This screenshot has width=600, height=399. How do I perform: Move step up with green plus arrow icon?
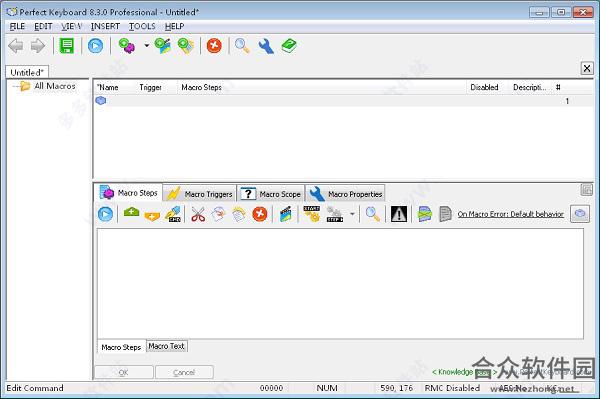pos(131,212)
